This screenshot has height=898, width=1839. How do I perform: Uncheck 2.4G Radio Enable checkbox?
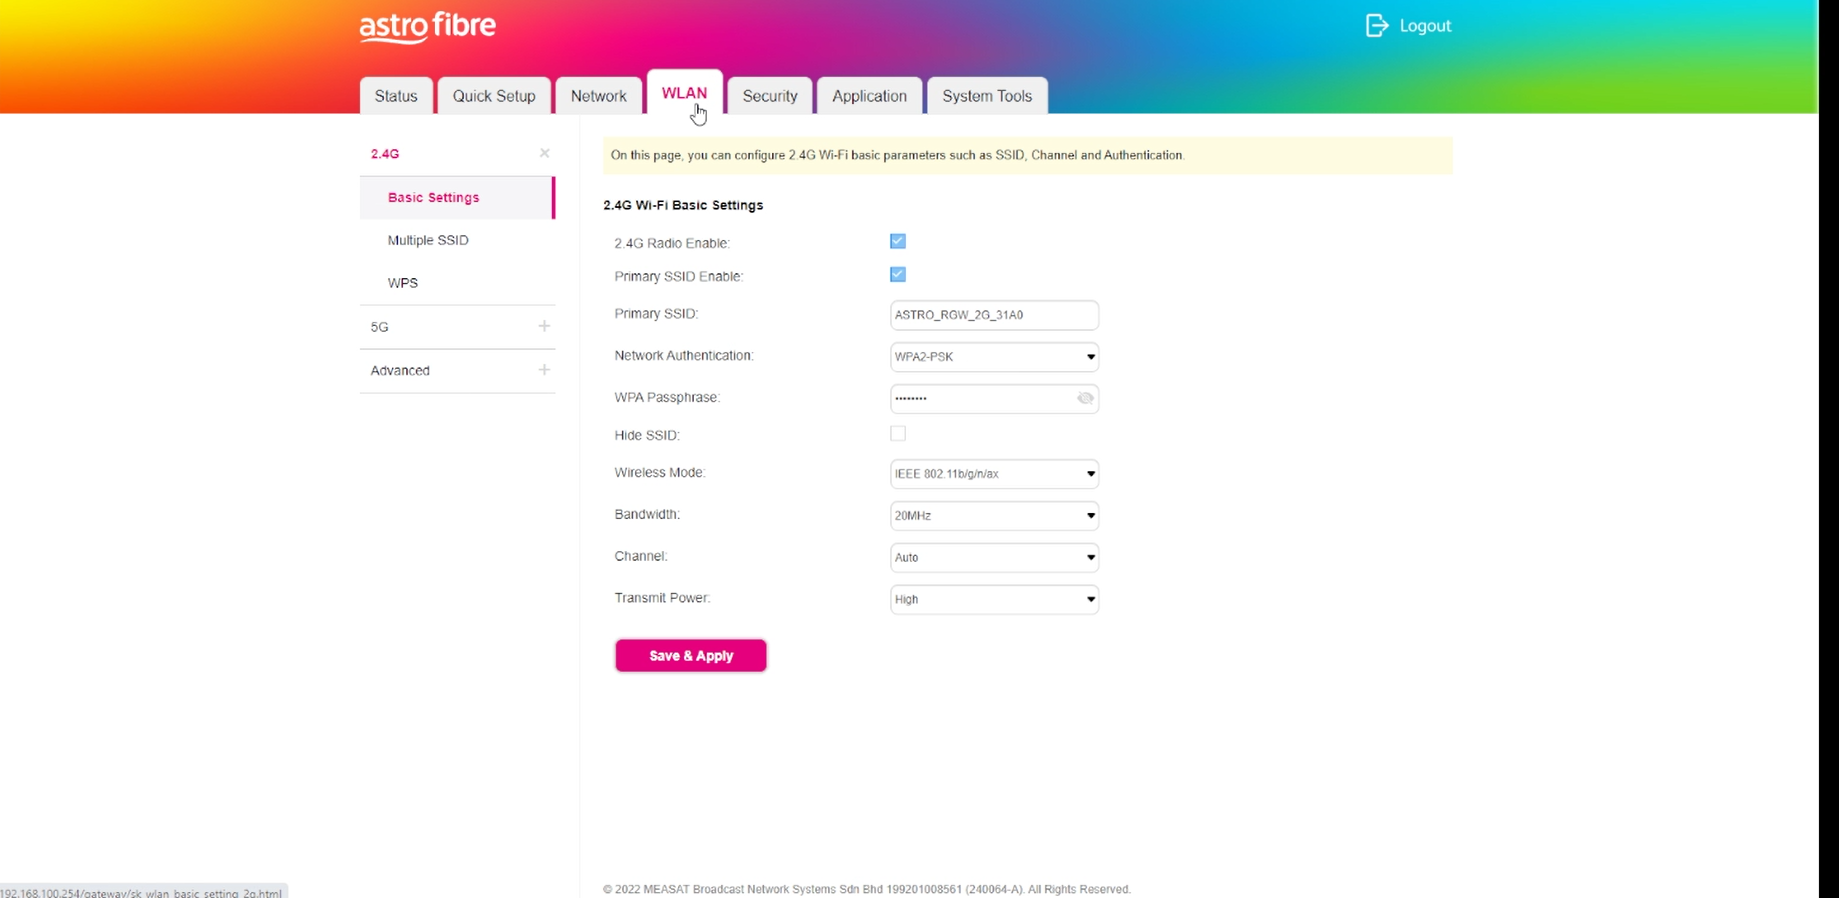tap(897, 241)
